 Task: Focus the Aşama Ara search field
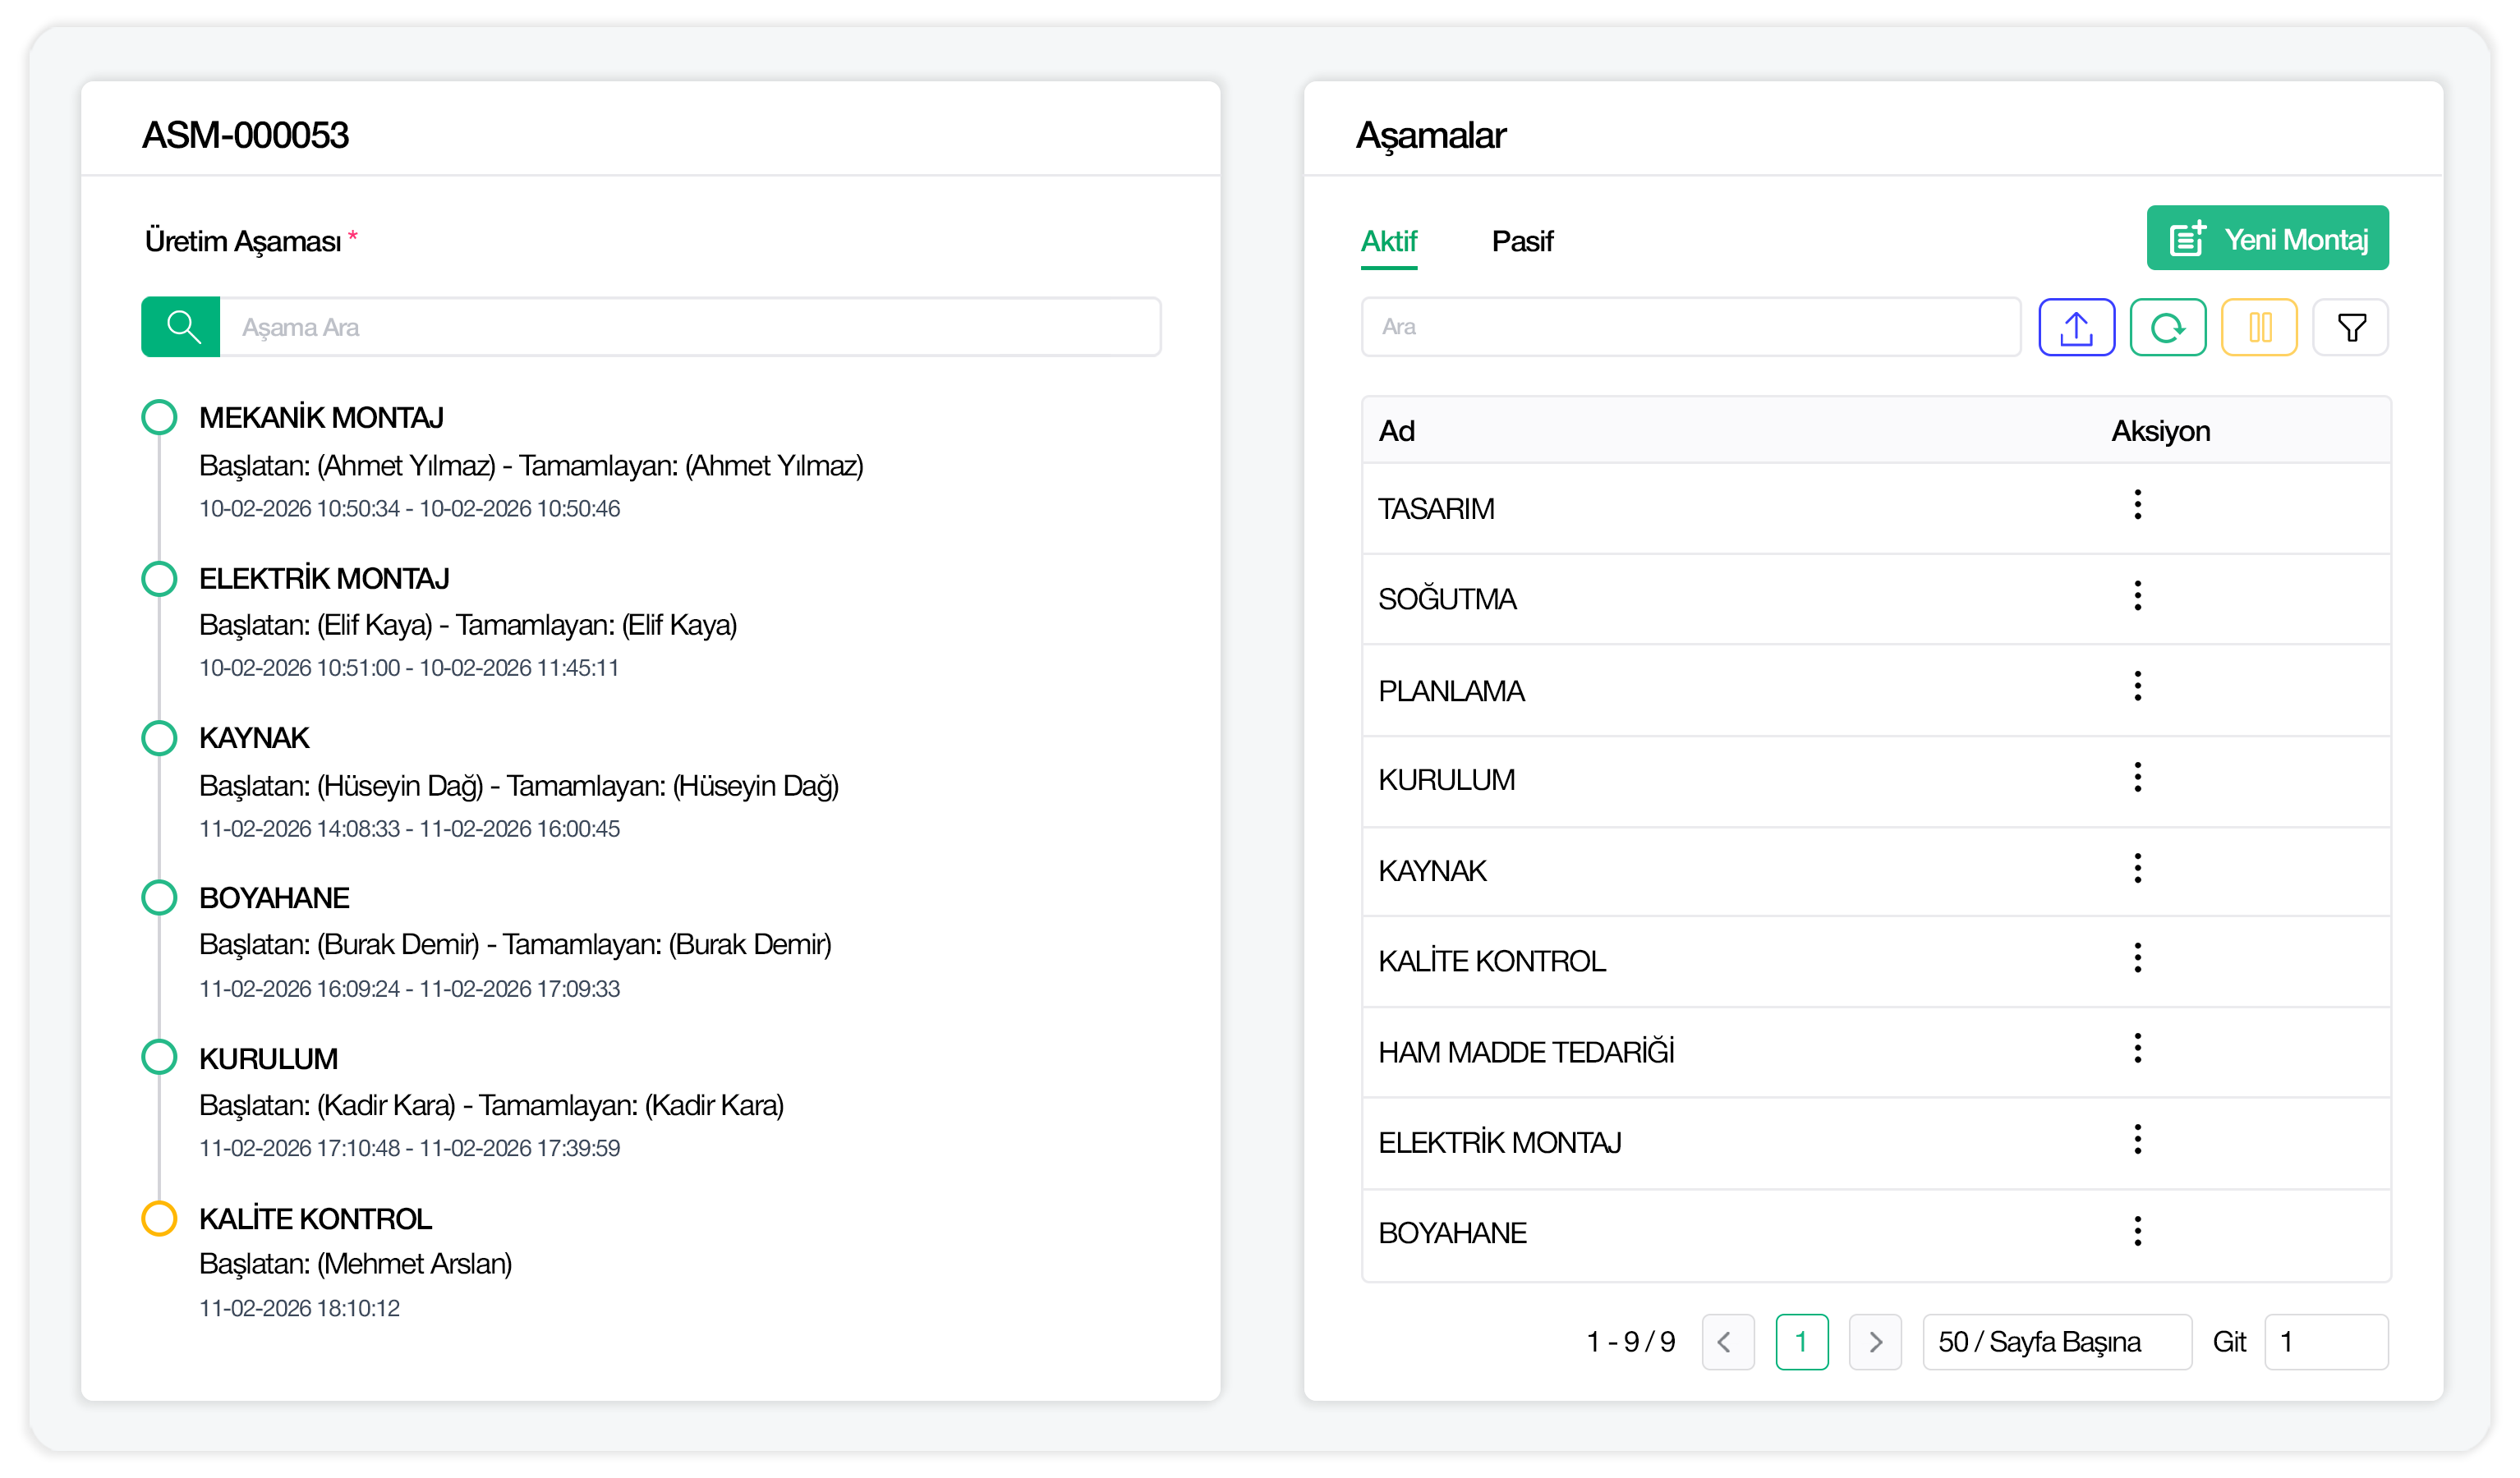(x=690, y=327)
